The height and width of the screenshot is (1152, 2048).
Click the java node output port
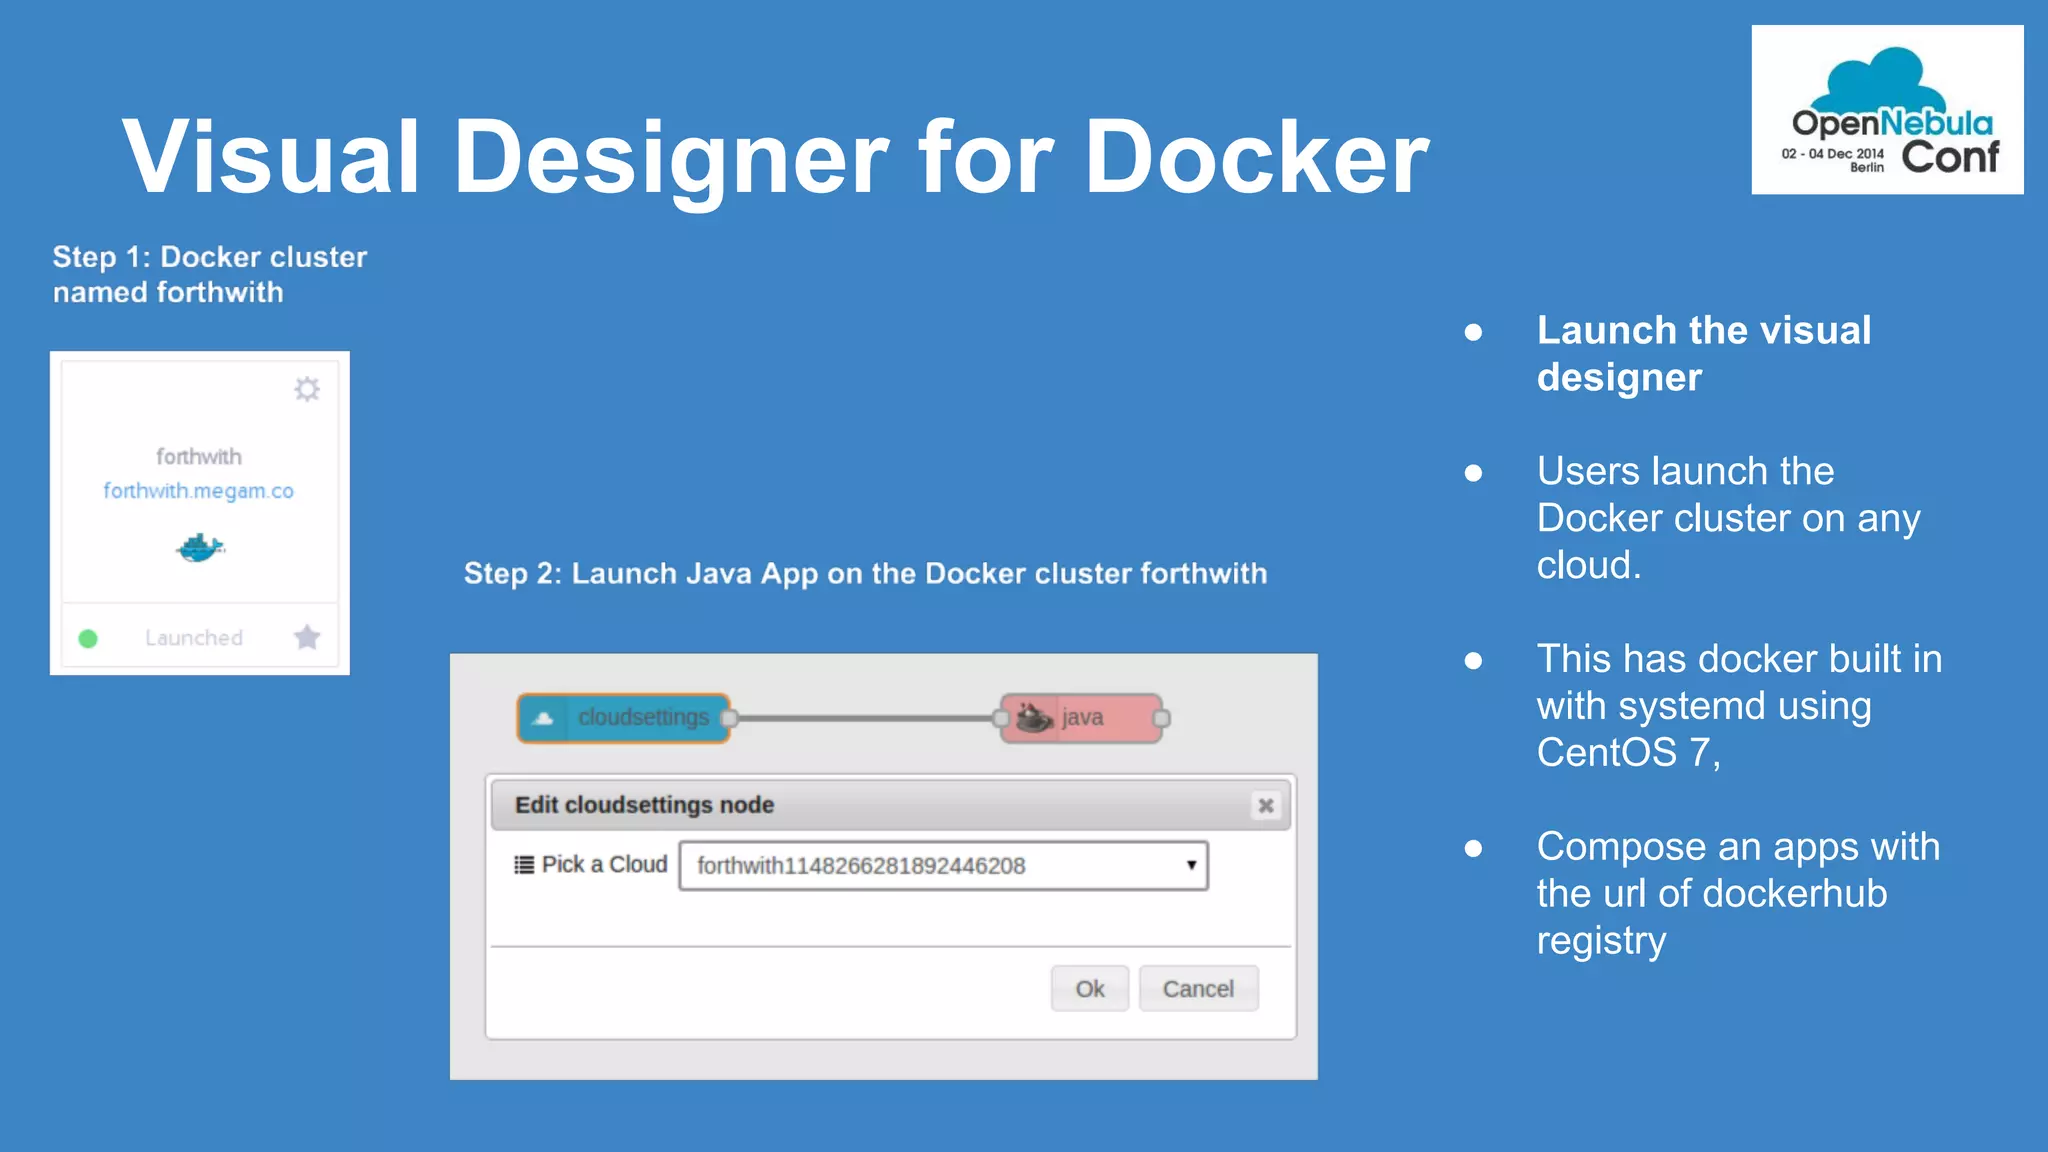1161,718
